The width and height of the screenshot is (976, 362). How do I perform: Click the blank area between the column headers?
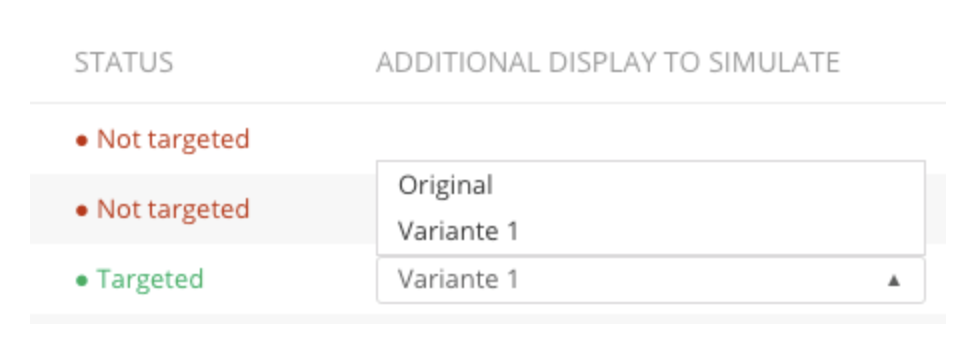tap(274, 63)
